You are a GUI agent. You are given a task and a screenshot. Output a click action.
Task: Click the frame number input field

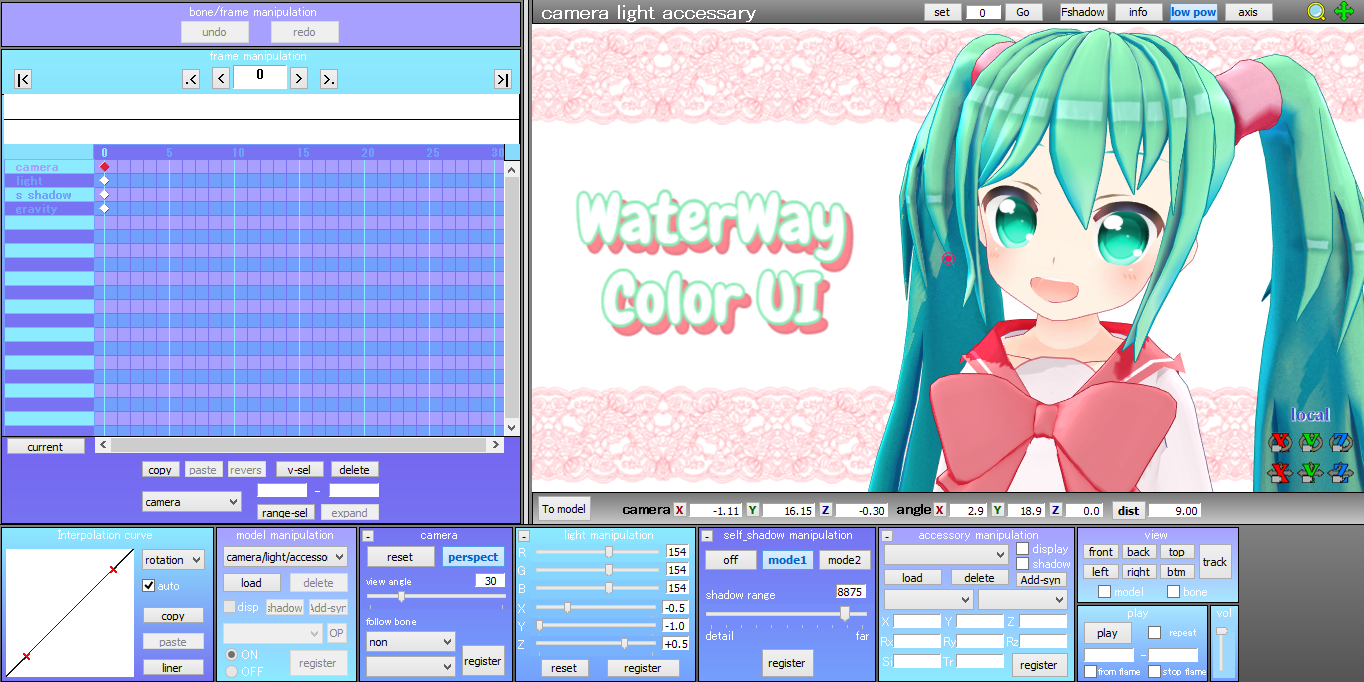tap(259, 78)
